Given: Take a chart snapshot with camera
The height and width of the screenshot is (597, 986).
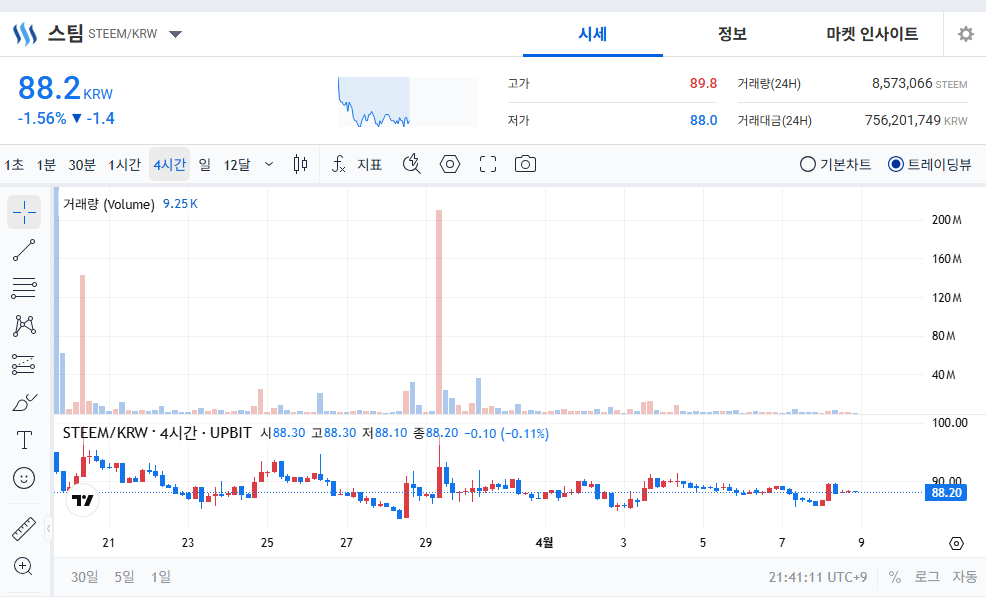Looking at the screenshot, I should pyautogui.click(x=525, y=164).
